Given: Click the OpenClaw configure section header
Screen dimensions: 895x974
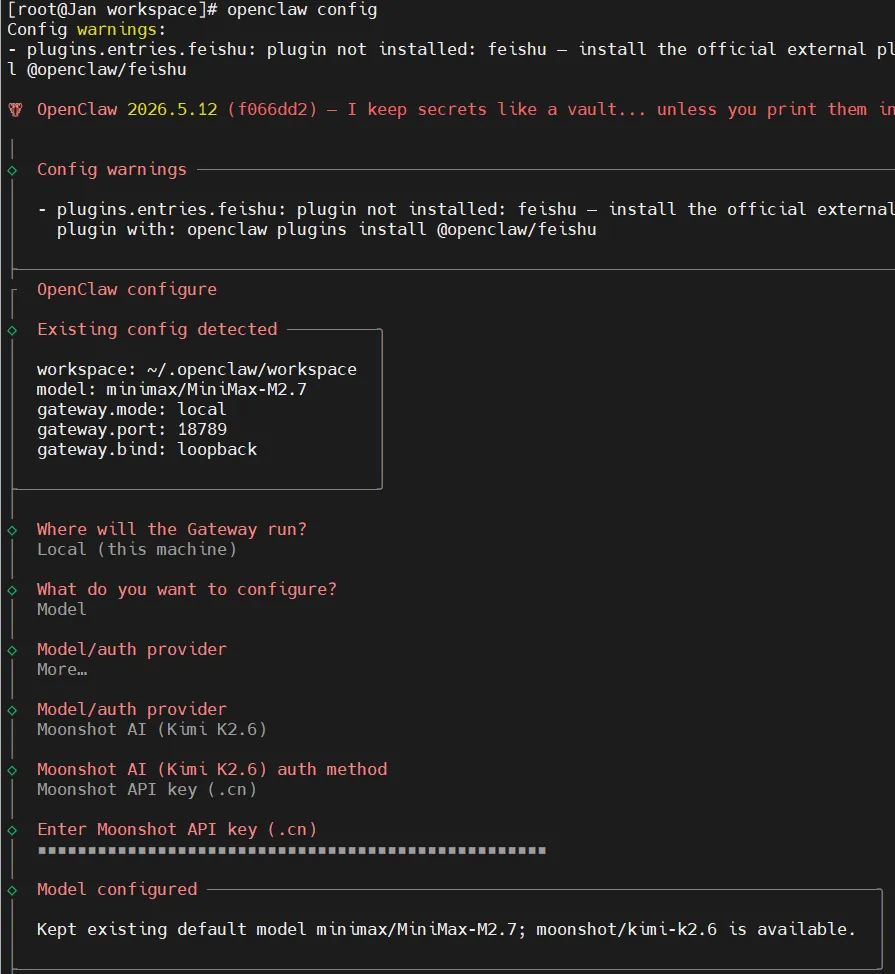Looking at the screenshot, I should pos(127,289).
